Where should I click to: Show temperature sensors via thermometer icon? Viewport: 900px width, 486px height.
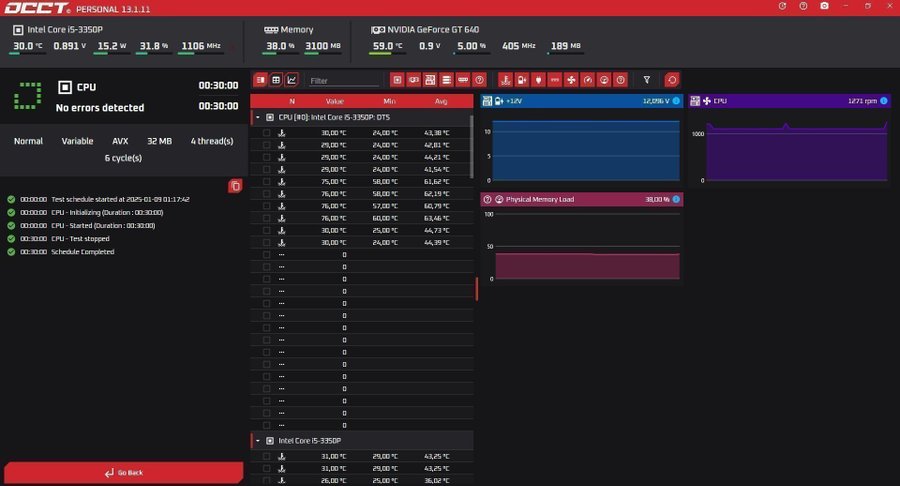(505, 80)
